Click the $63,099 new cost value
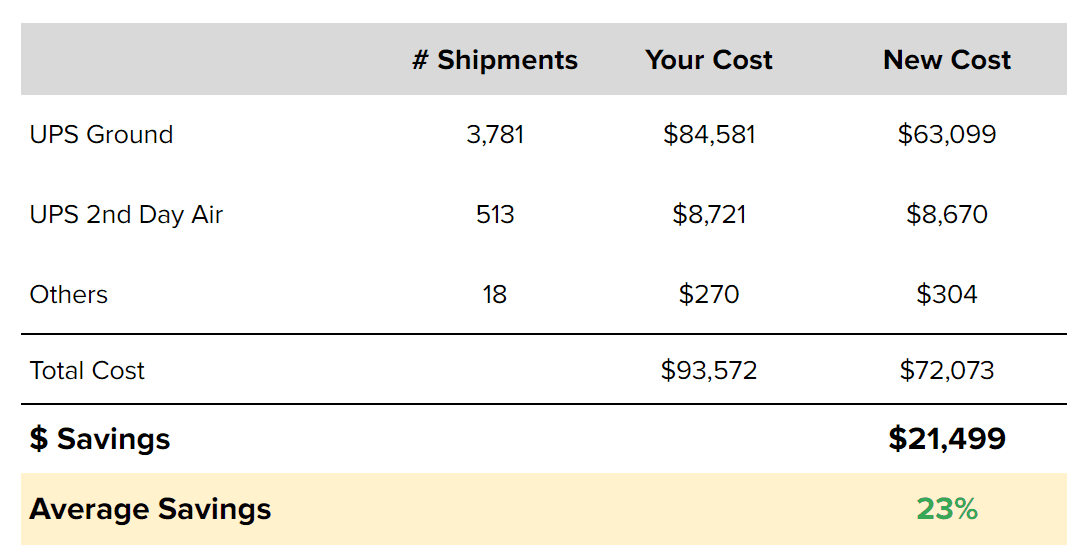The height and width of the screenshot is (560, 1088). click(x=947, y=135)
